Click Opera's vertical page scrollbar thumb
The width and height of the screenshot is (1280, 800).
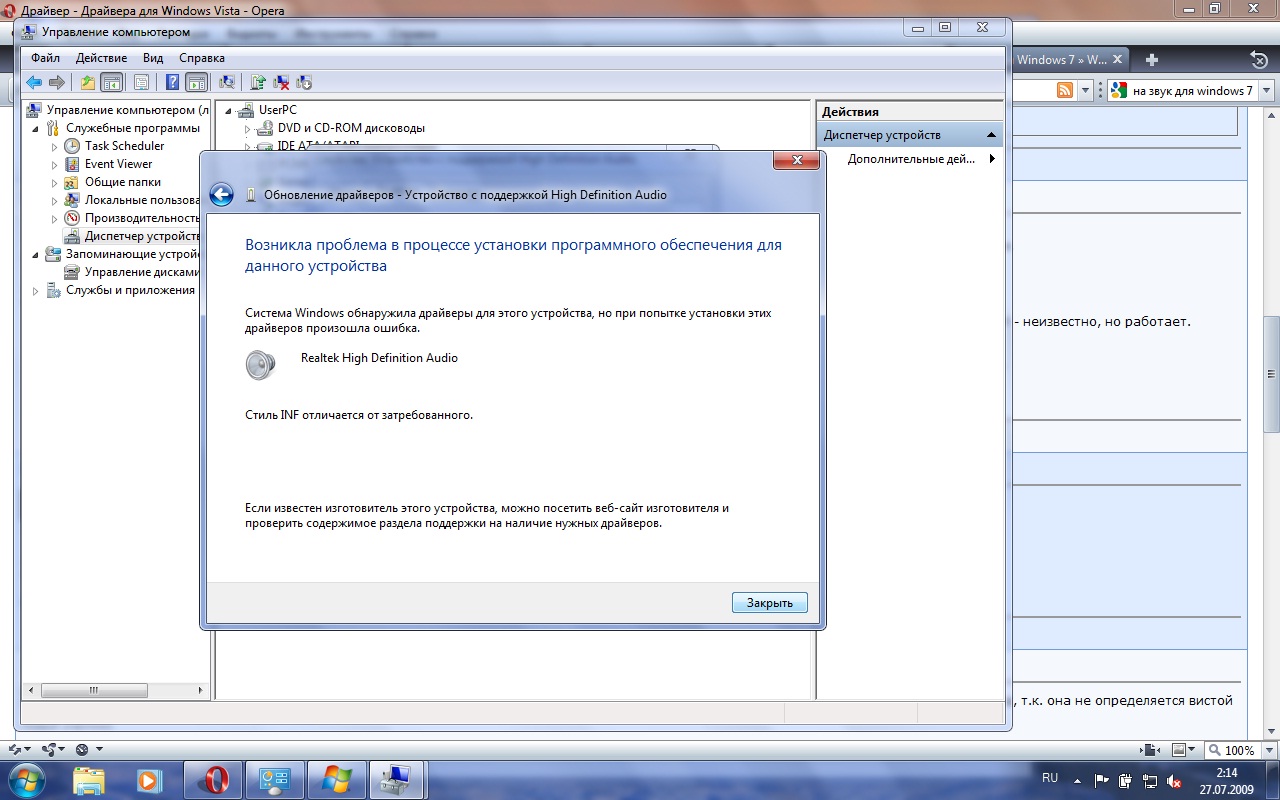(x=1272, y=375)
